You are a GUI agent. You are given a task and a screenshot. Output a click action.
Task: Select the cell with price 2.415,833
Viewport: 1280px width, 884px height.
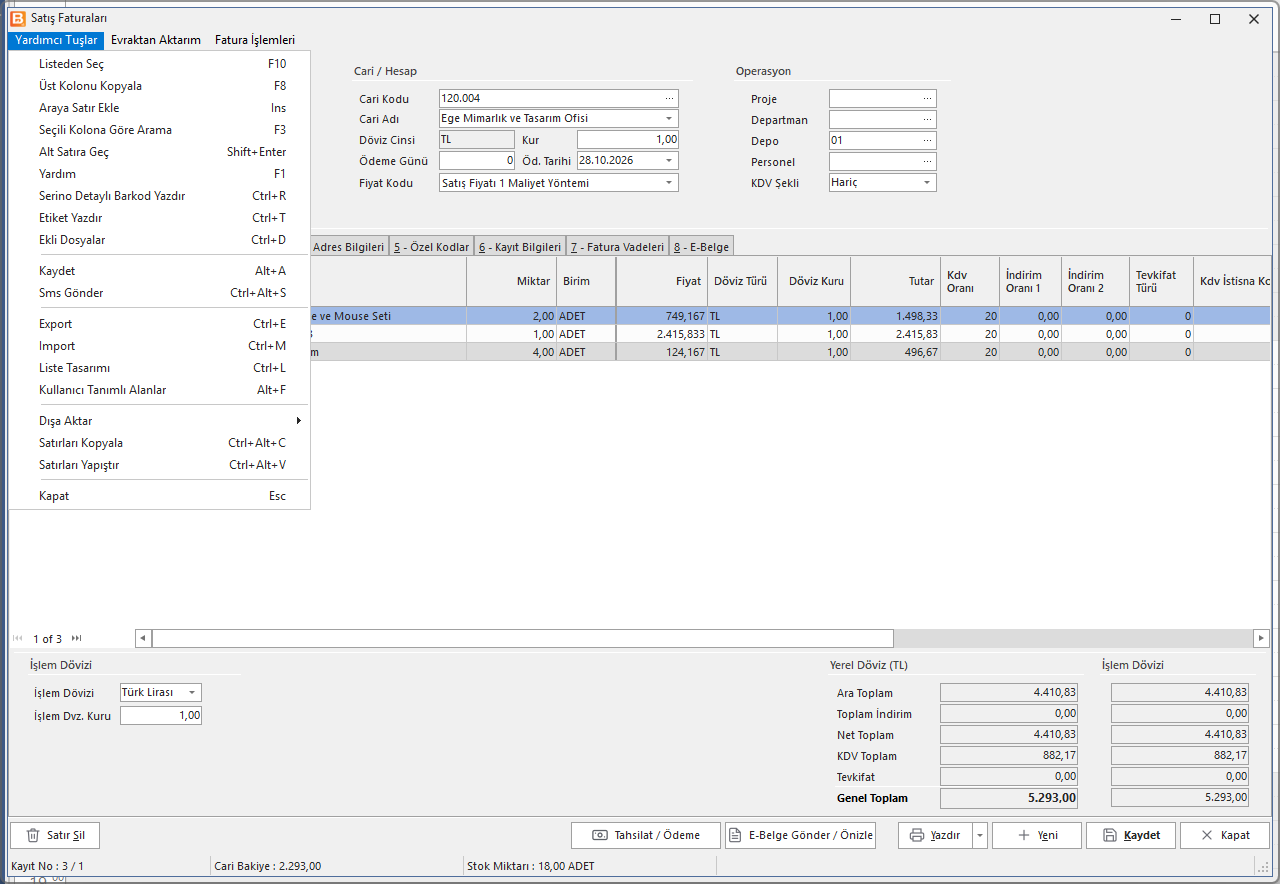pos(662,334)
